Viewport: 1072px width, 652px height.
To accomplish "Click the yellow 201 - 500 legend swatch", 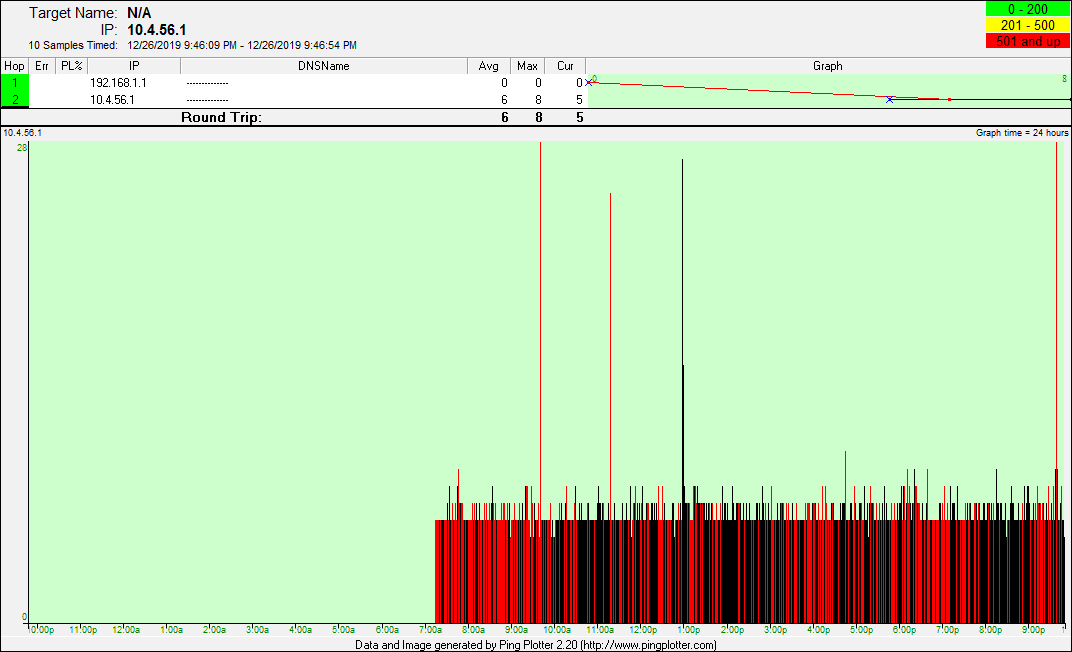I will [x=1027, y=25].
